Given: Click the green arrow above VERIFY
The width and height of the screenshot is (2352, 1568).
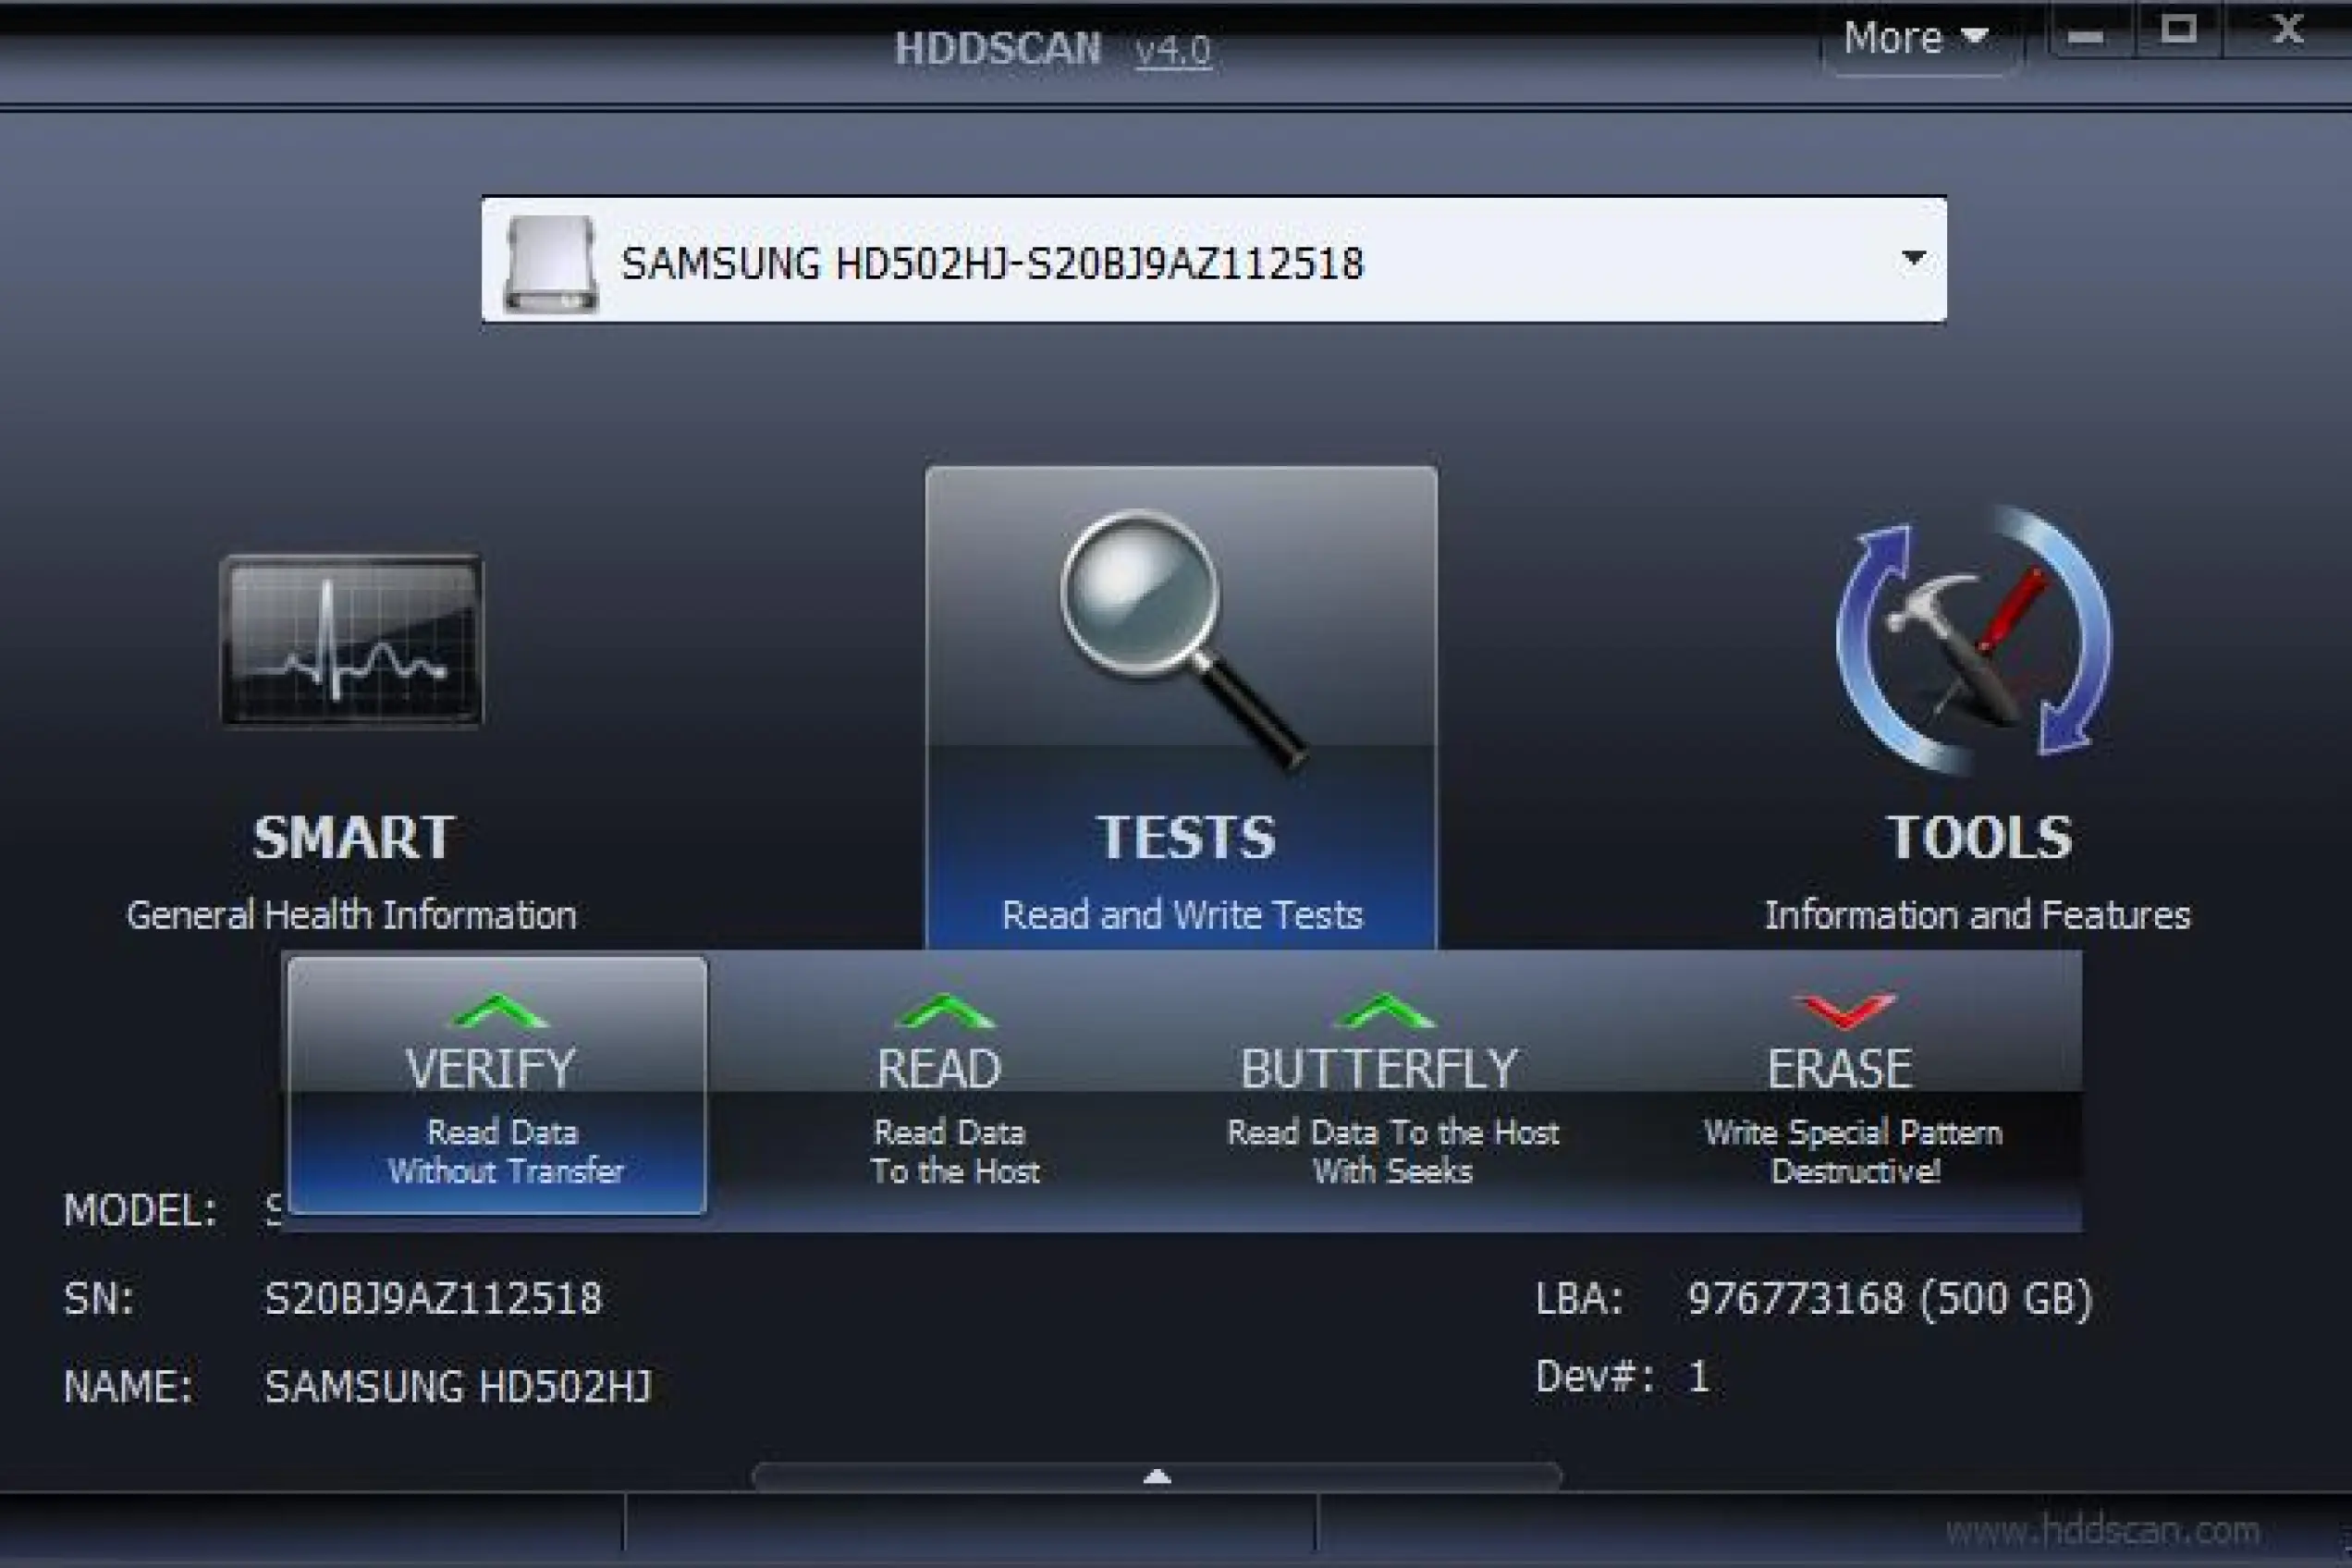Looking at the screenshot, I should click(x=499, y=1012).
